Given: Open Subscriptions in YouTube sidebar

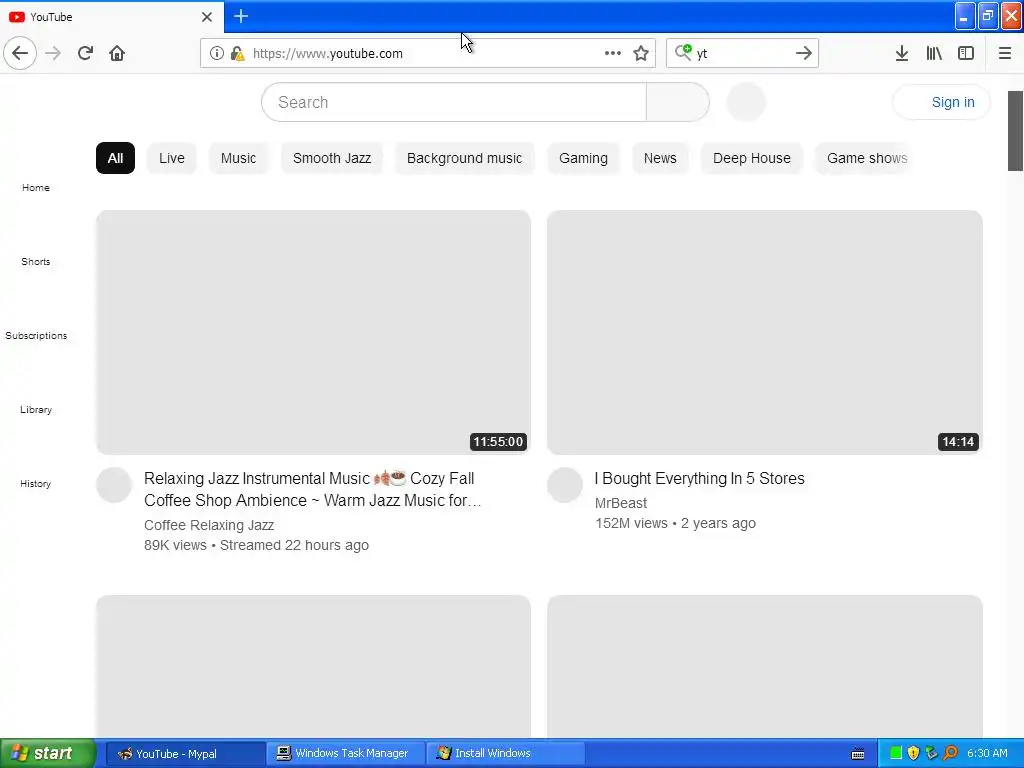Looking at the screenshot, I should tap(36, 335).
